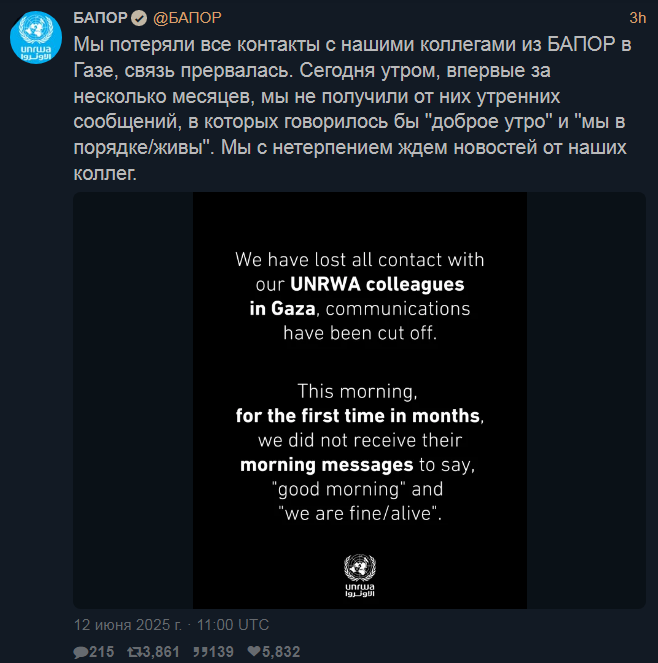This screenshot has height=663, width=658.
Task: Like the post with the heart icon
Action: coord(254,651)
